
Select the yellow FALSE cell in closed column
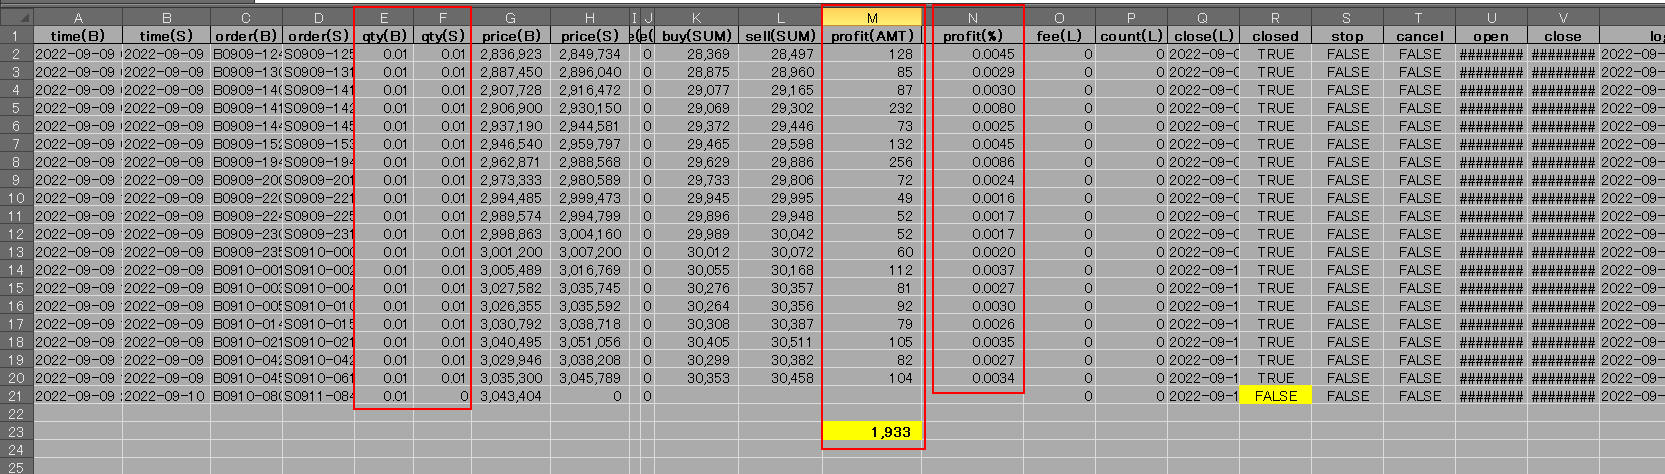coord(1275,396)
